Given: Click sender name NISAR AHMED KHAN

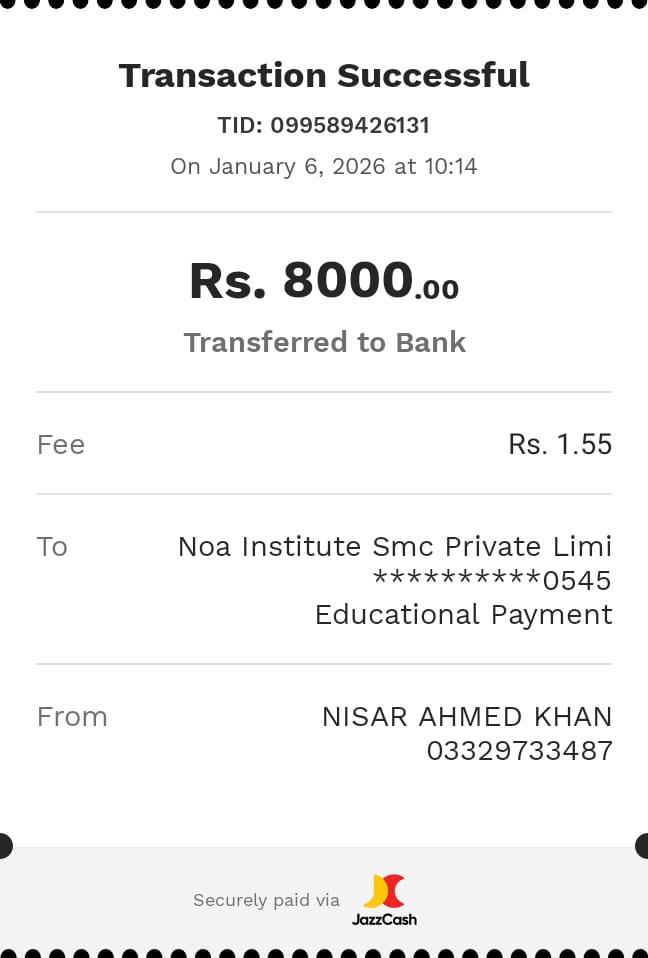Looking at the screenshot, I should tap(466, 717).
